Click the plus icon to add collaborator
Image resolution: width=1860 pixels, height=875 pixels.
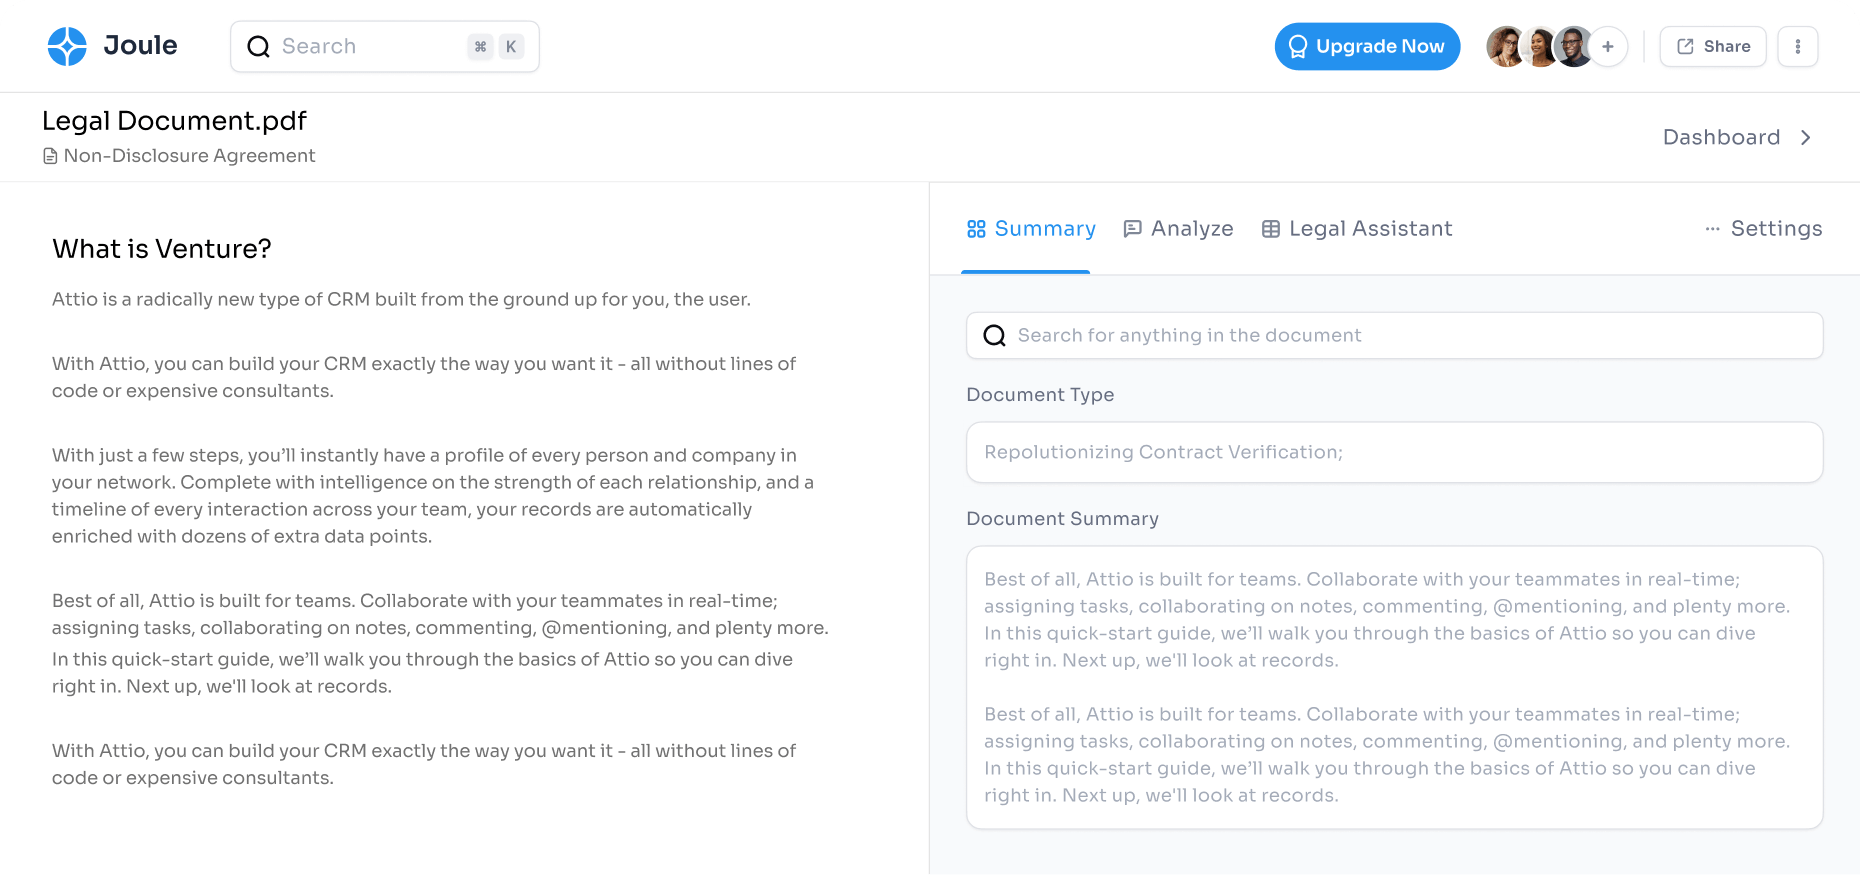pyautogui.click(x=1608, y=47)
